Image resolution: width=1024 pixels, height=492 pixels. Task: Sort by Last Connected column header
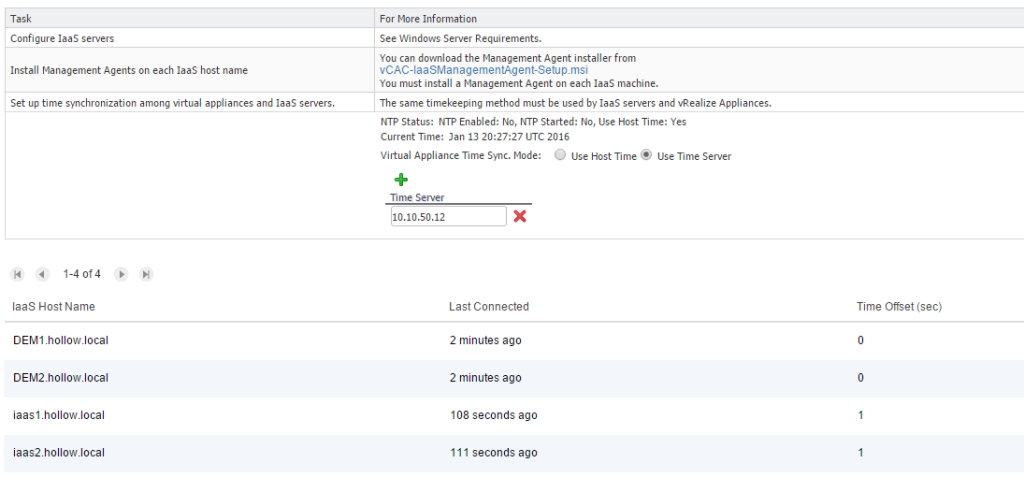pyautogui.click(x=489, y=306)
